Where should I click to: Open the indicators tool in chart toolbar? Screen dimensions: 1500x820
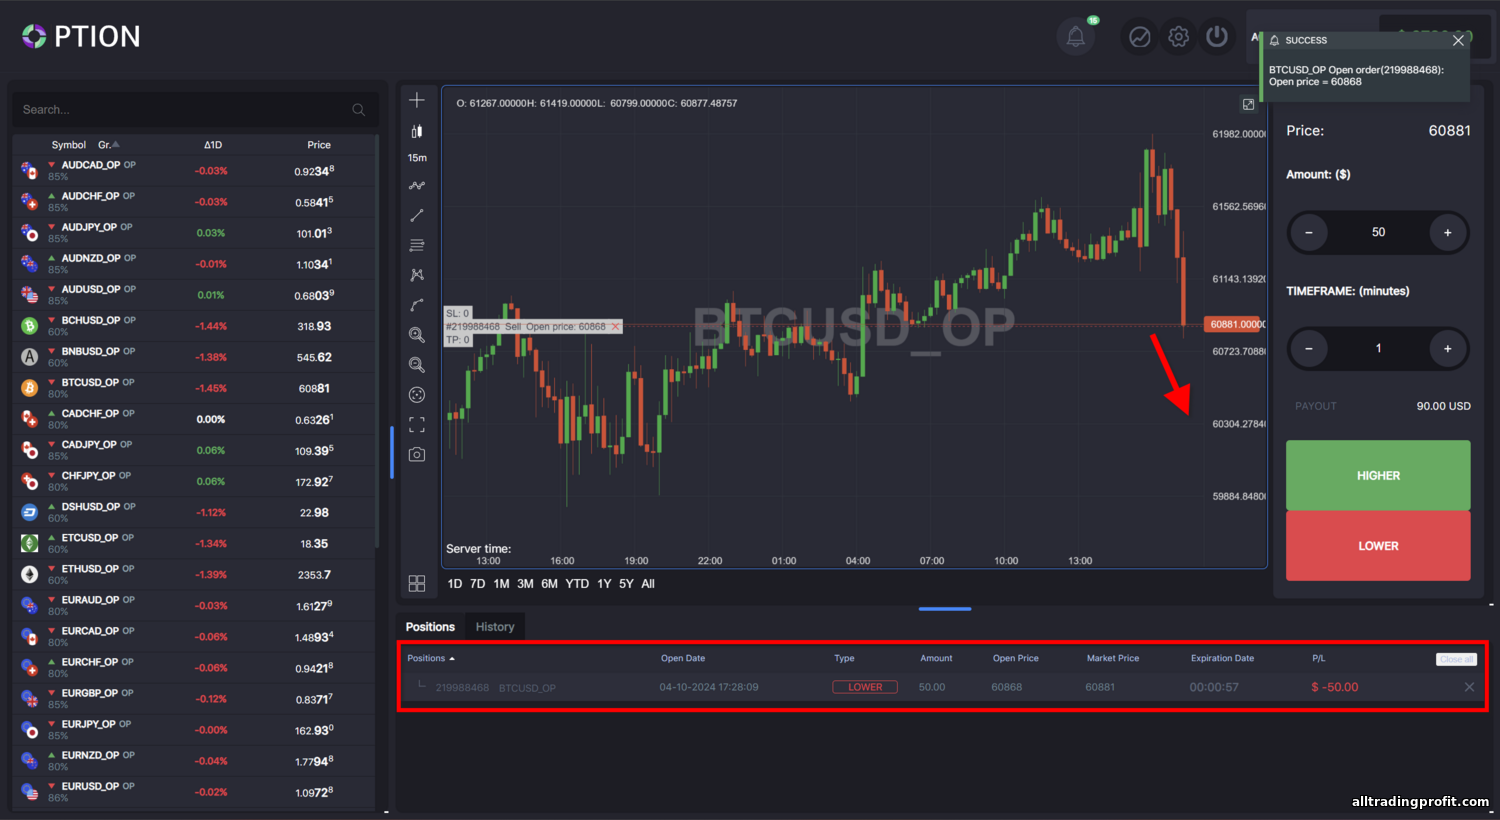[417, 186]
